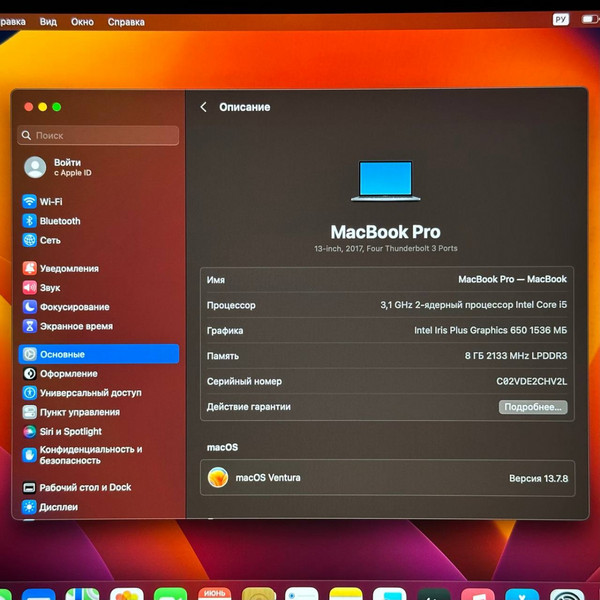Open Maps app in the Dock
Screen dimensions: 600x600
click(x=82, y=593)
